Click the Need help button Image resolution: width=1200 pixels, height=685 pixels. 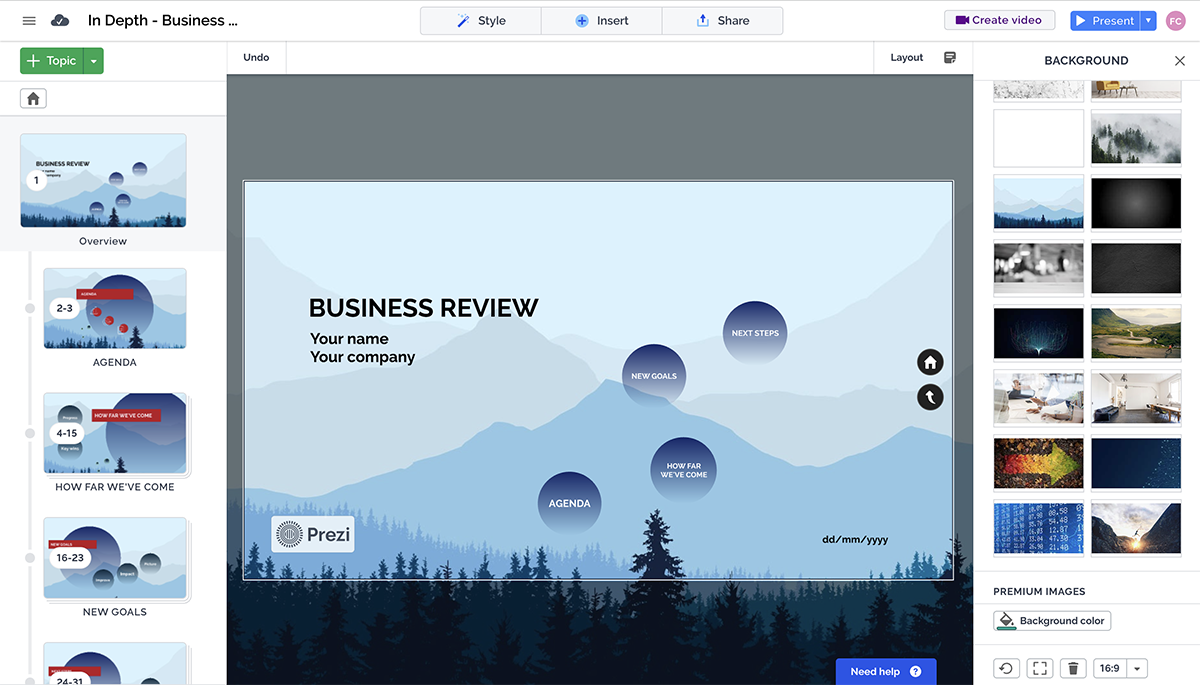(884, 671)
